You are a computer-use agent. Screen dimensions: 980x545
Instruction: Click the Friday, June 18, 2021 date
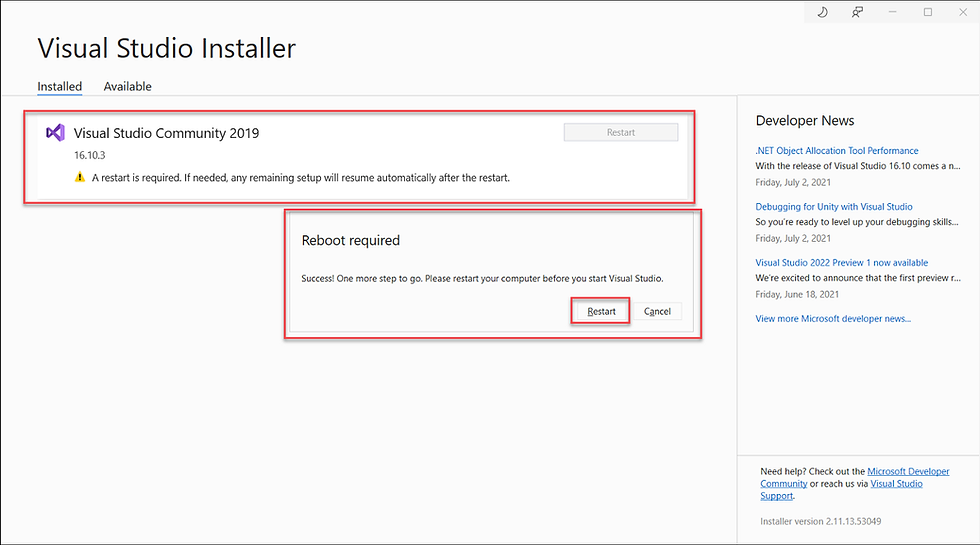pos(797,294)
